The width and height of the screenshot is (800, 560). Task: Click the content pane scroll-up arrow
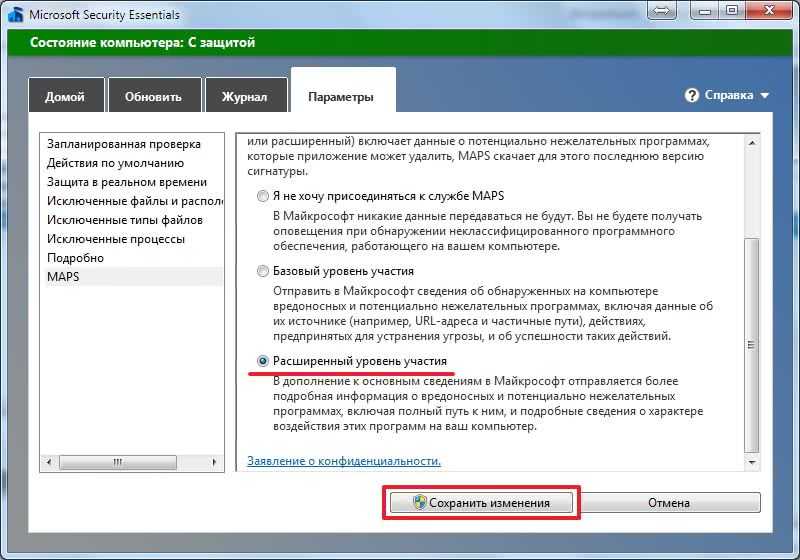pyautogui.click(x=752, y=143)
